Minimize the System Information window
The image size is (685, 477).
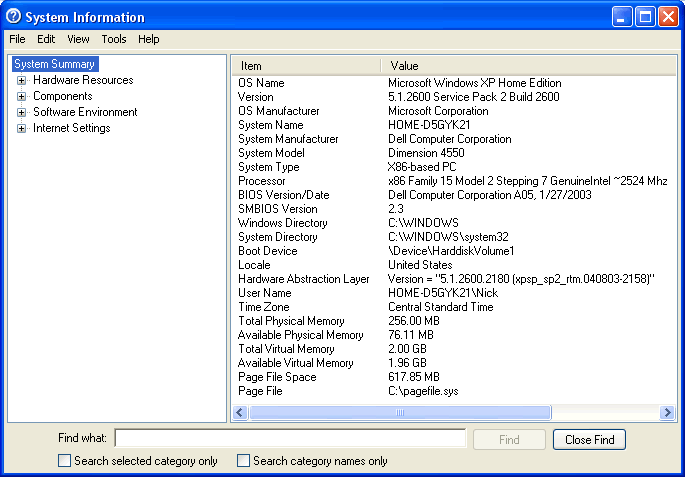621,17
